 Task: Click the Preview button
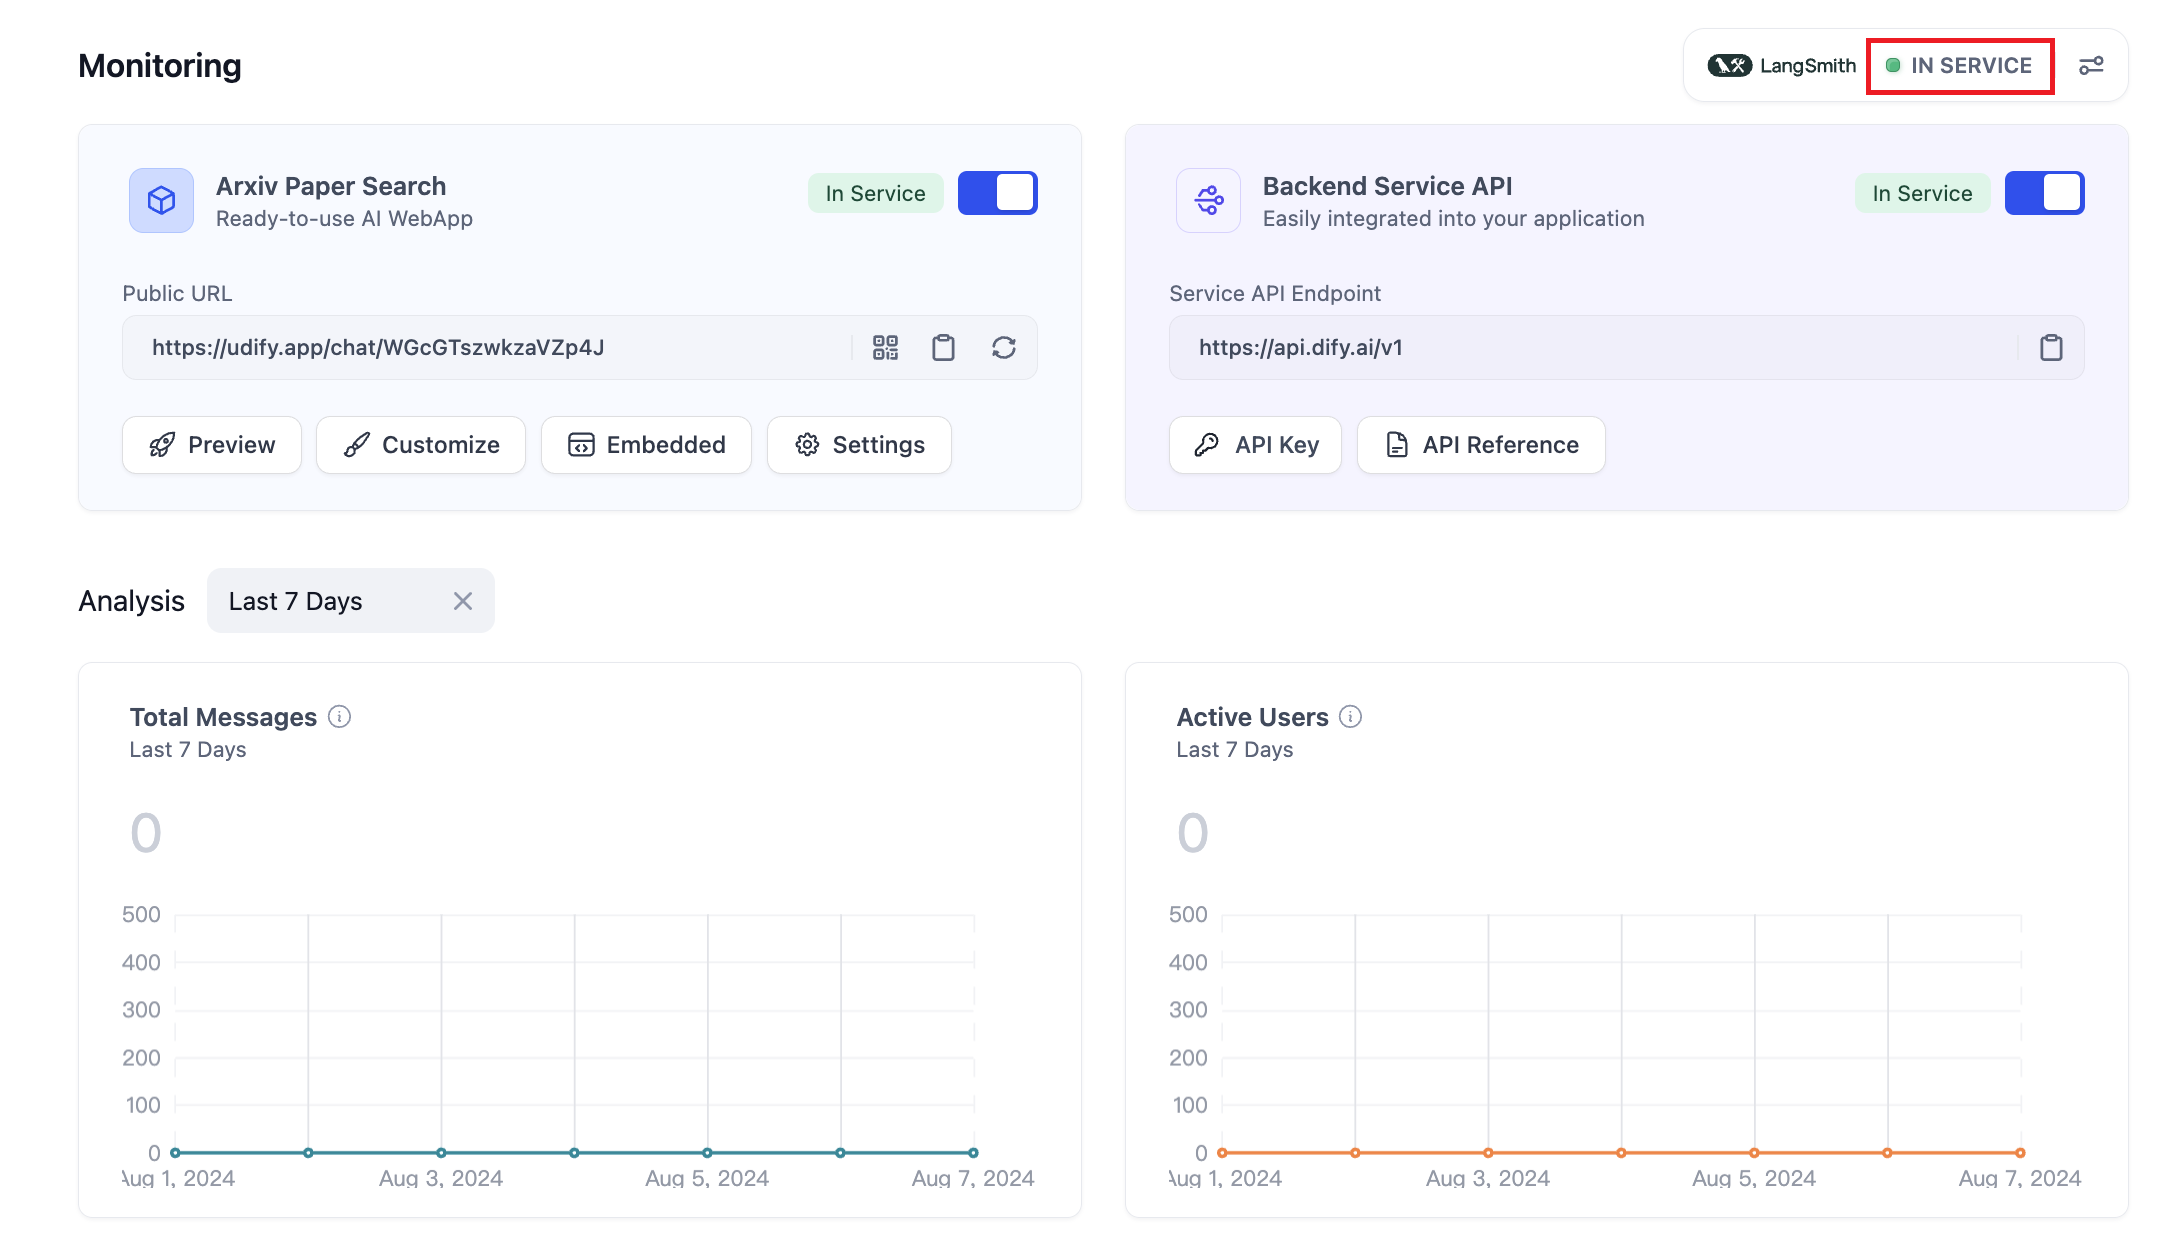(x=212, y=445)
